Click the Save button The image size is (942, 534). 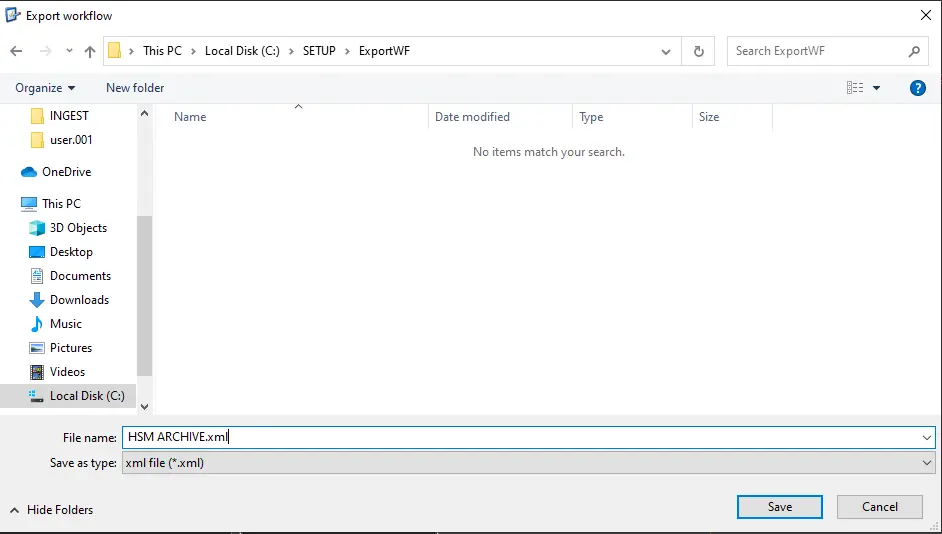pos(779,507)
